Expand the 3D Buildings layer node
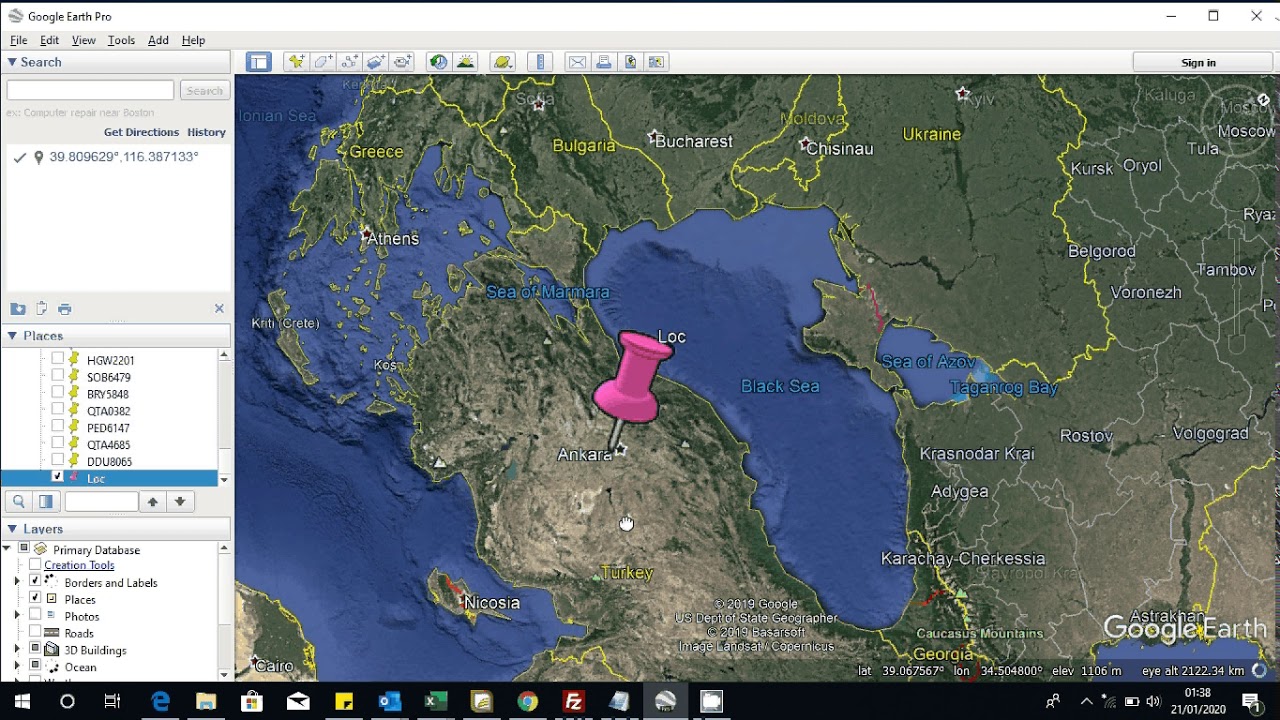This screenshot has height=720, width=1280. click(16, 649)
